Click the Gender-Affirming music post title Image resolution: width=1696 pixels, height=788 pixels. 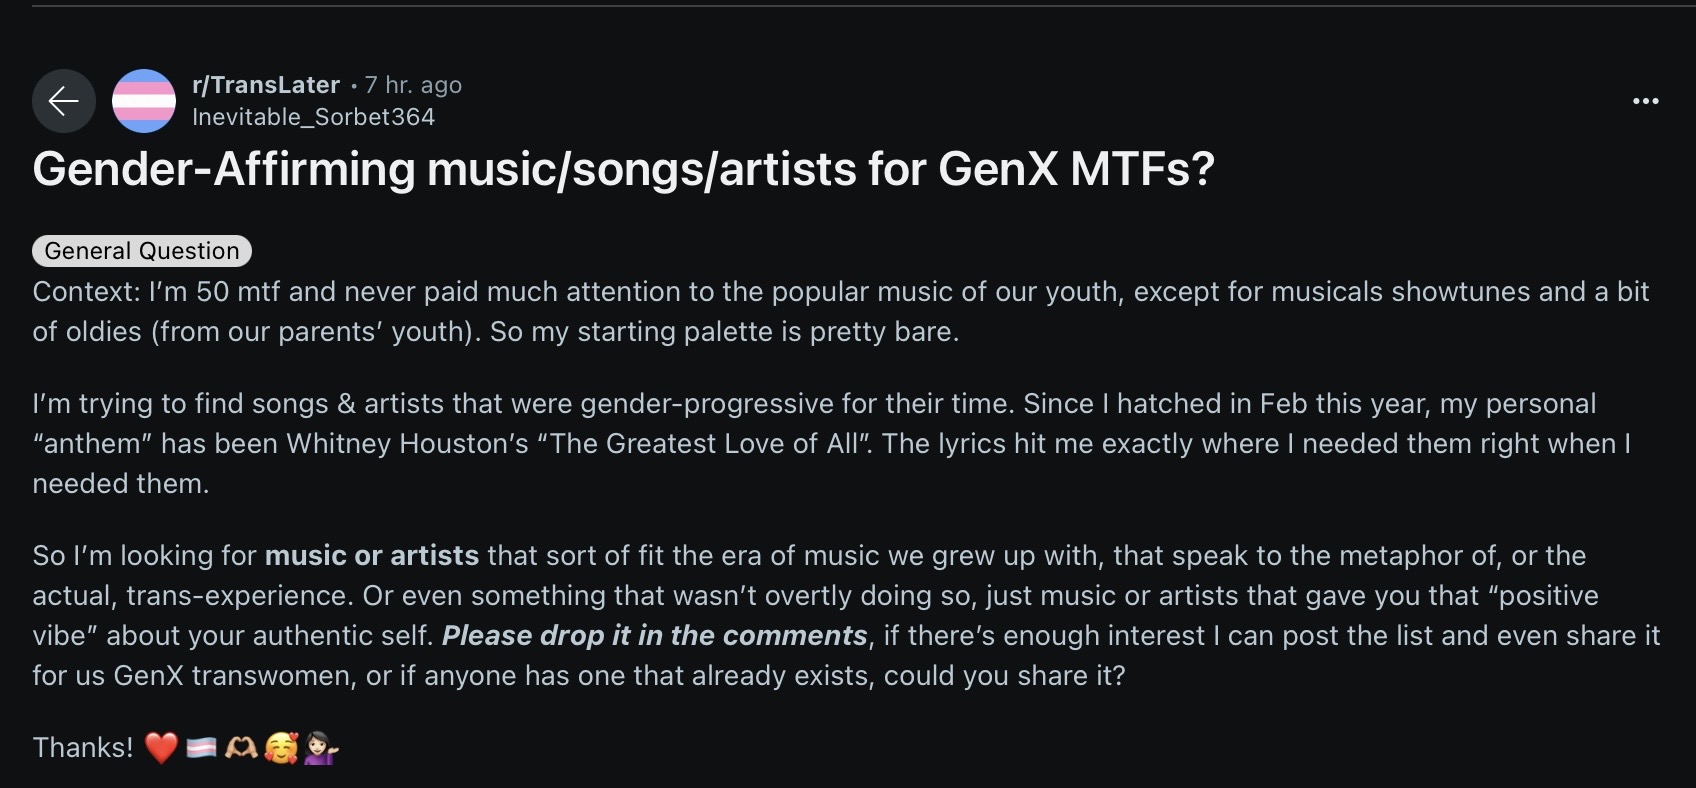click(x=623, y=169)
